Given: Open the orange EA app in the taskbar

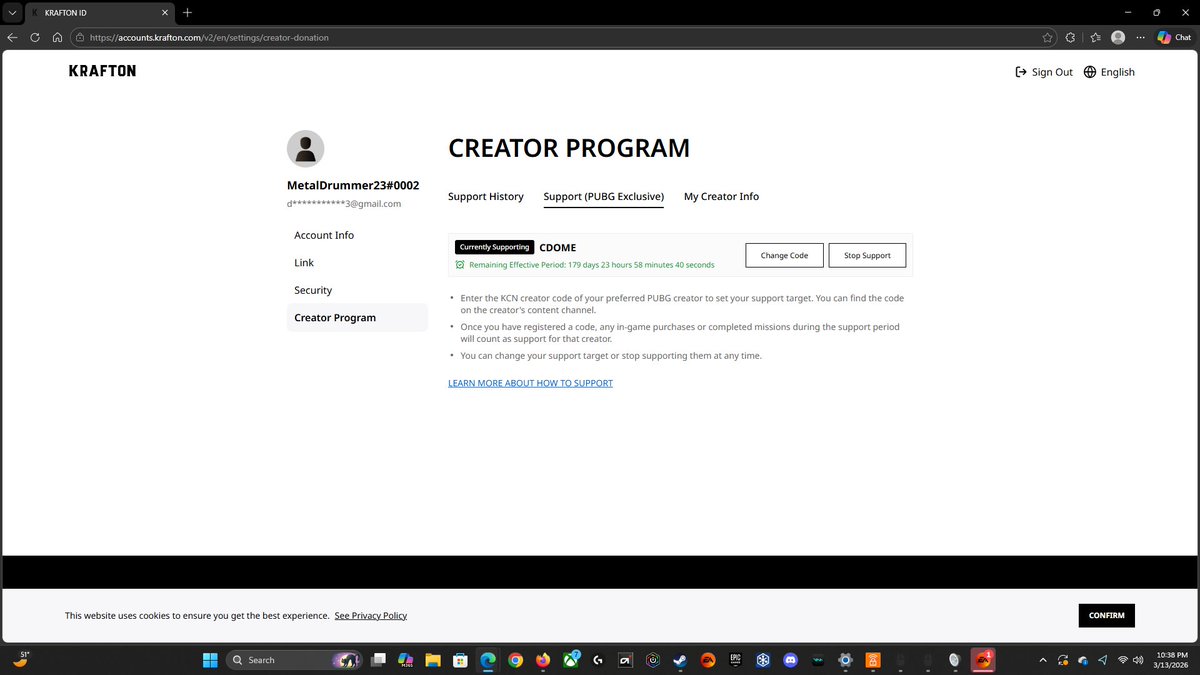Looking at the screenshot, I should pyautogui.click(x=707, y=660).
